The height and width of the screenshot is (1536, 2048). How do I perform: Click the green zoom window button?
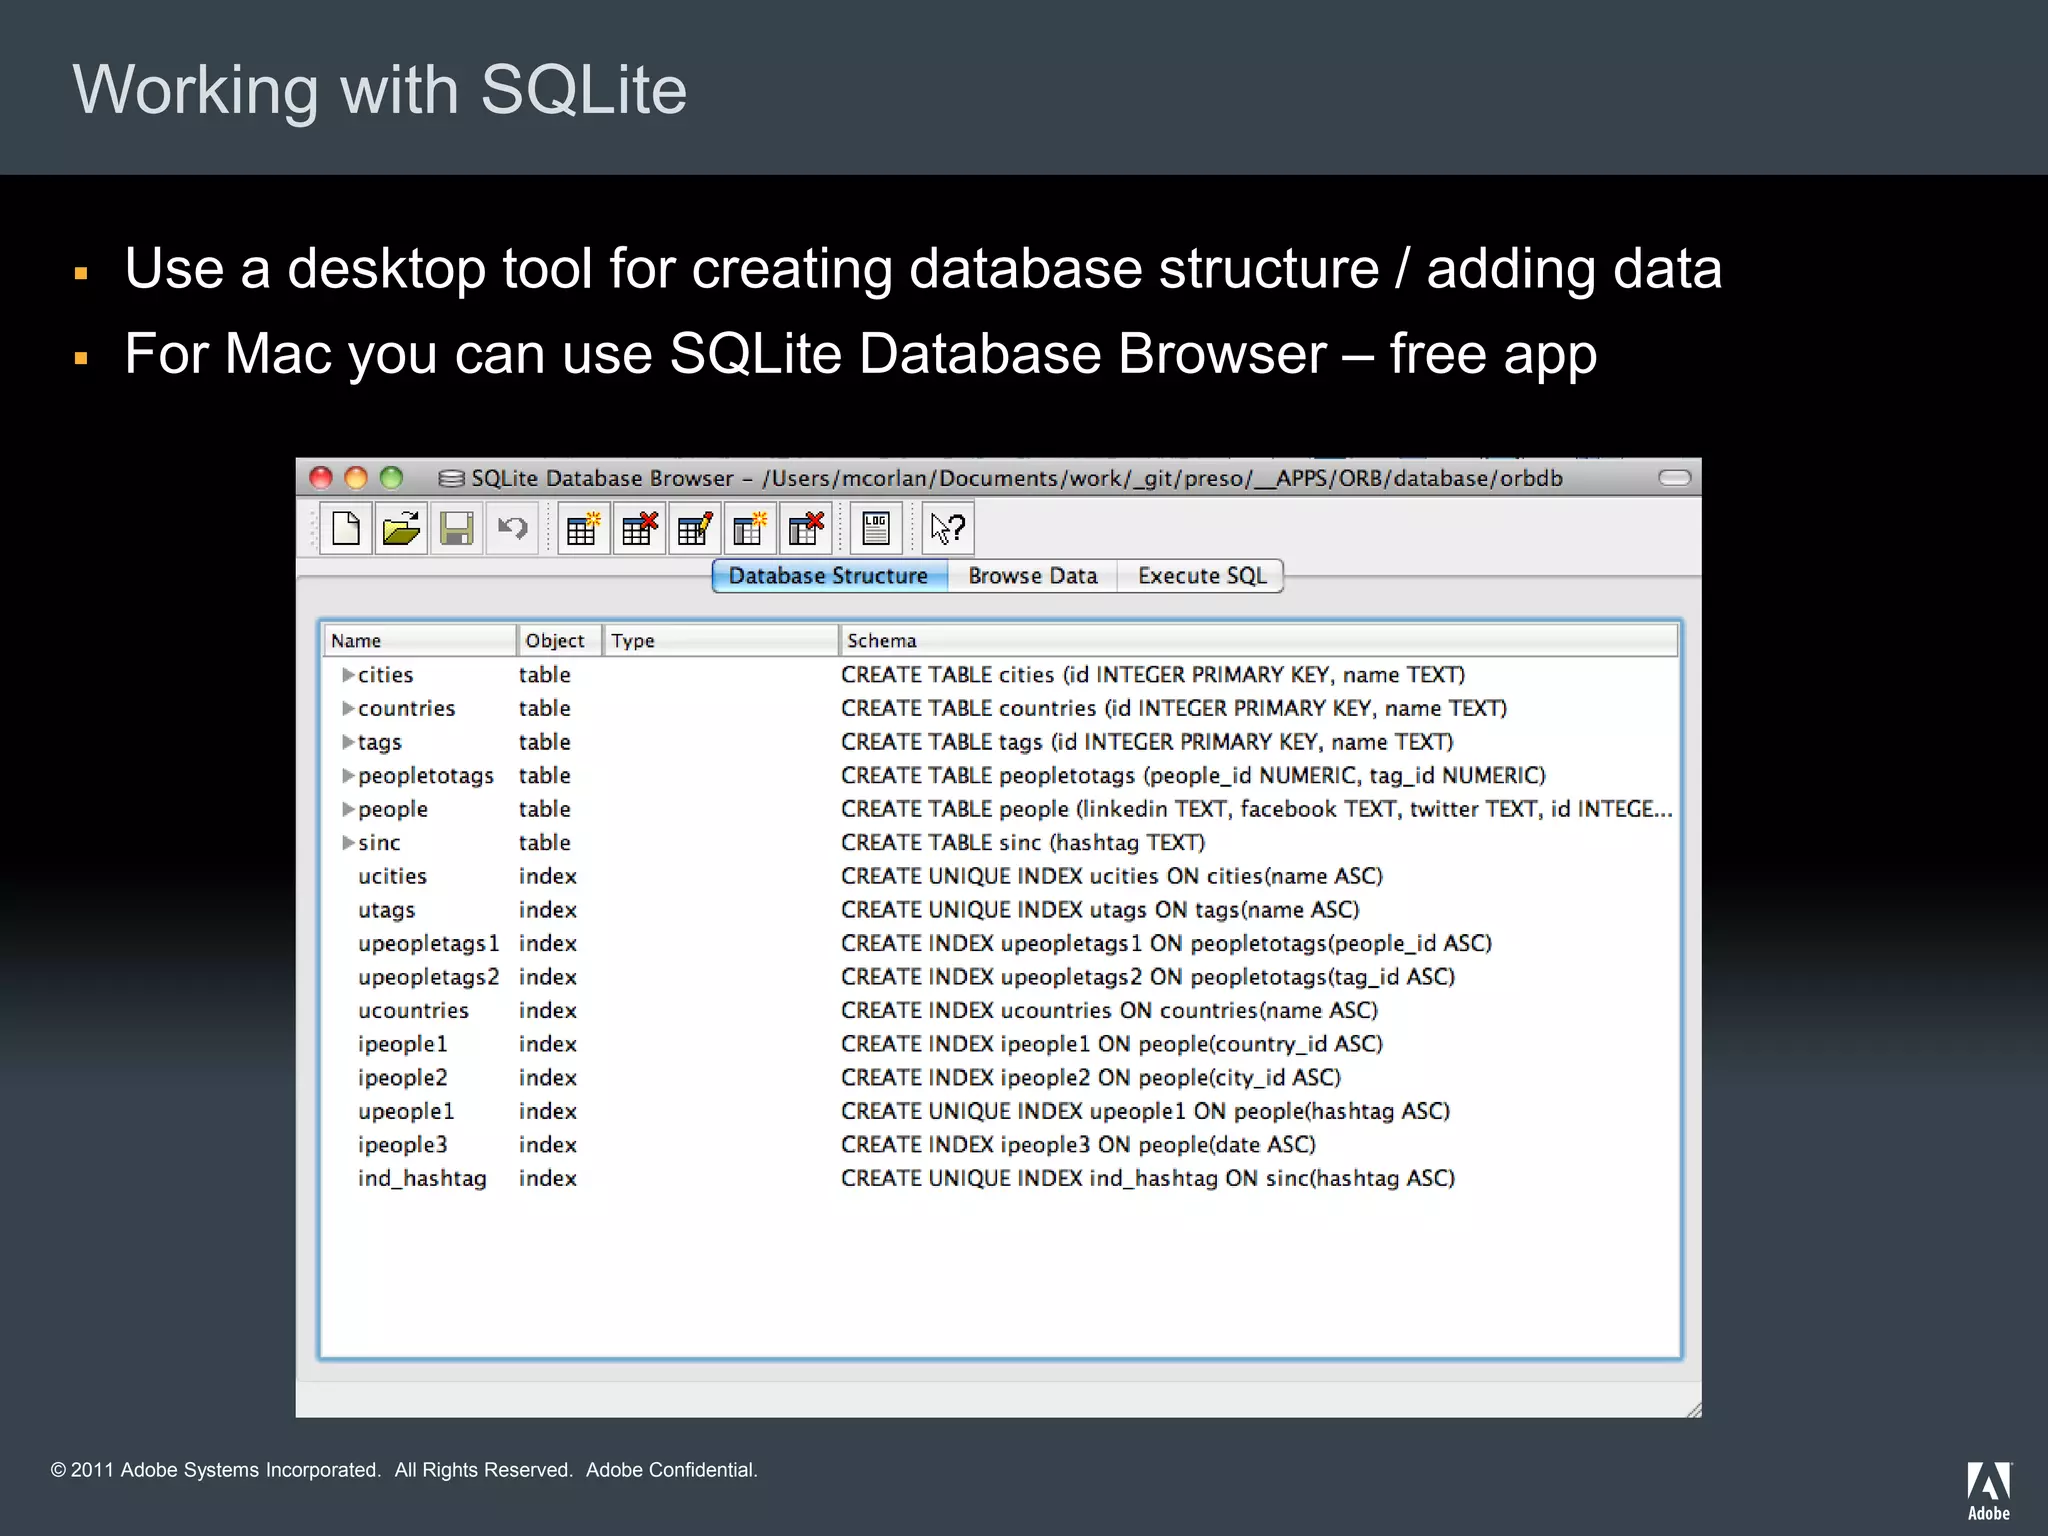[x=391, y=478]
